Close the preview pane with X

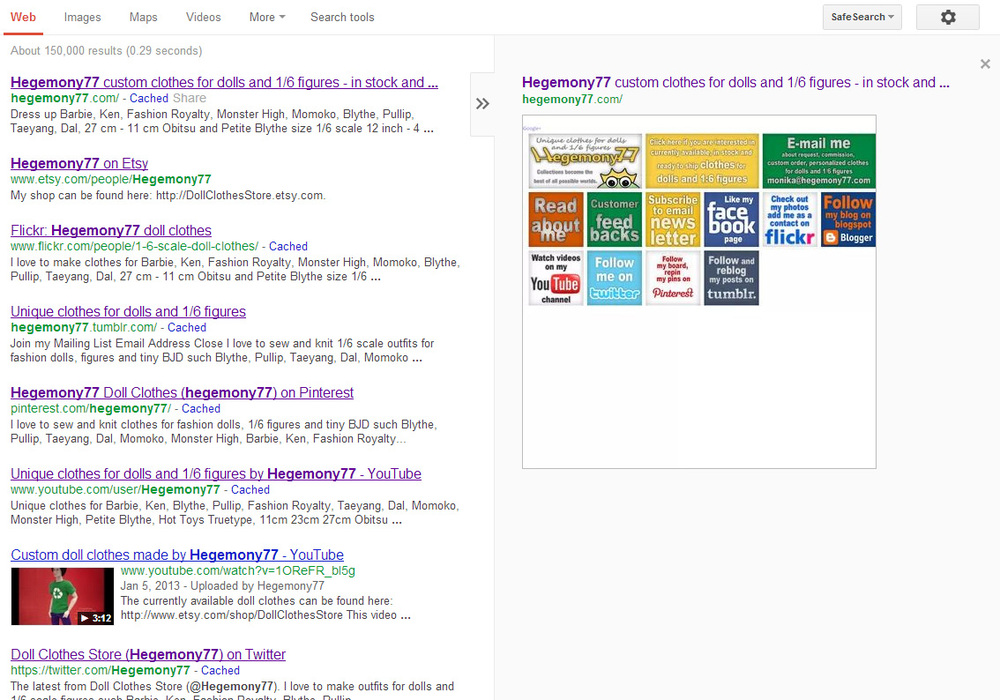pyautogui.click(x=985, y=64)
